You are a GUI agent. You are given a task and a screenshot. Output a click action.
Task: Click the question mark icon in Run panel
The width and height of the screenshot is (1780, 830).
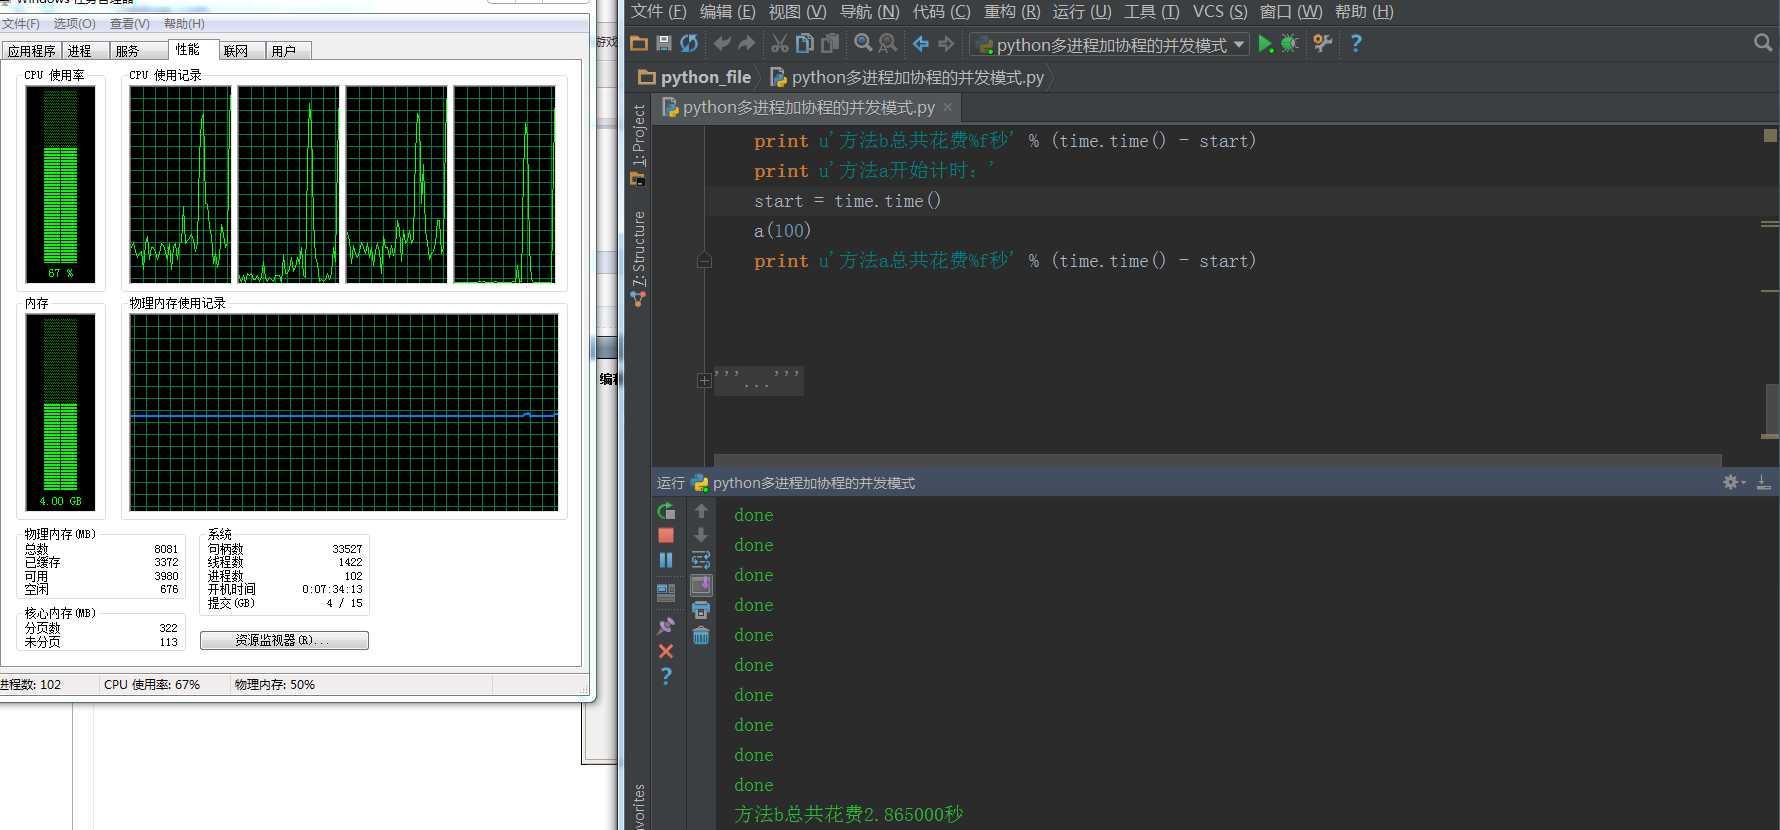click(x=666, y=676)
